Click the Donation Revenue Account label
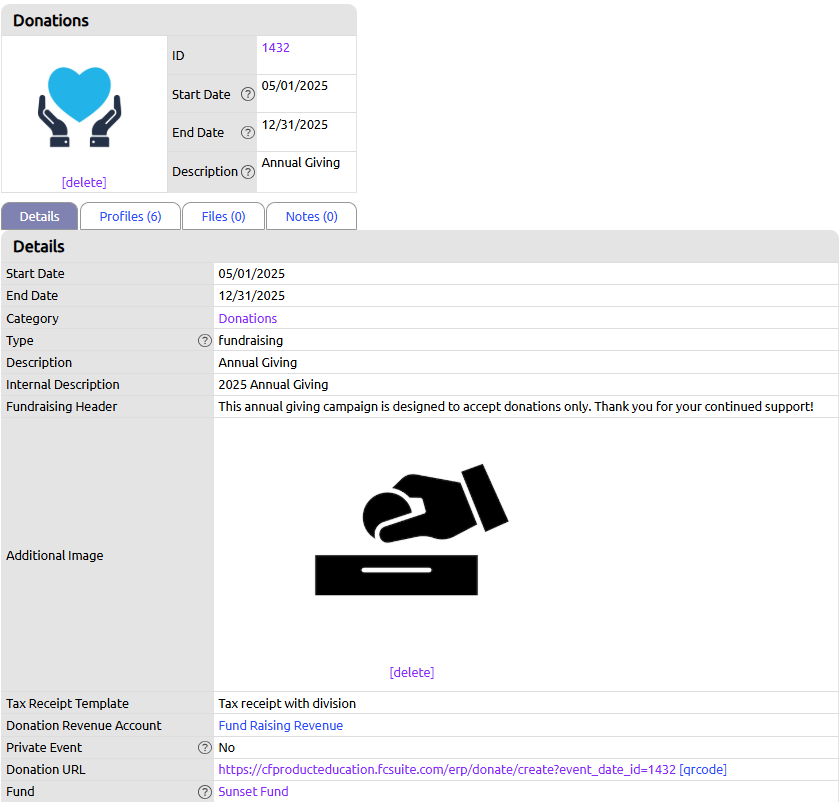Screen dimensions: 839x802 point(83,725)
